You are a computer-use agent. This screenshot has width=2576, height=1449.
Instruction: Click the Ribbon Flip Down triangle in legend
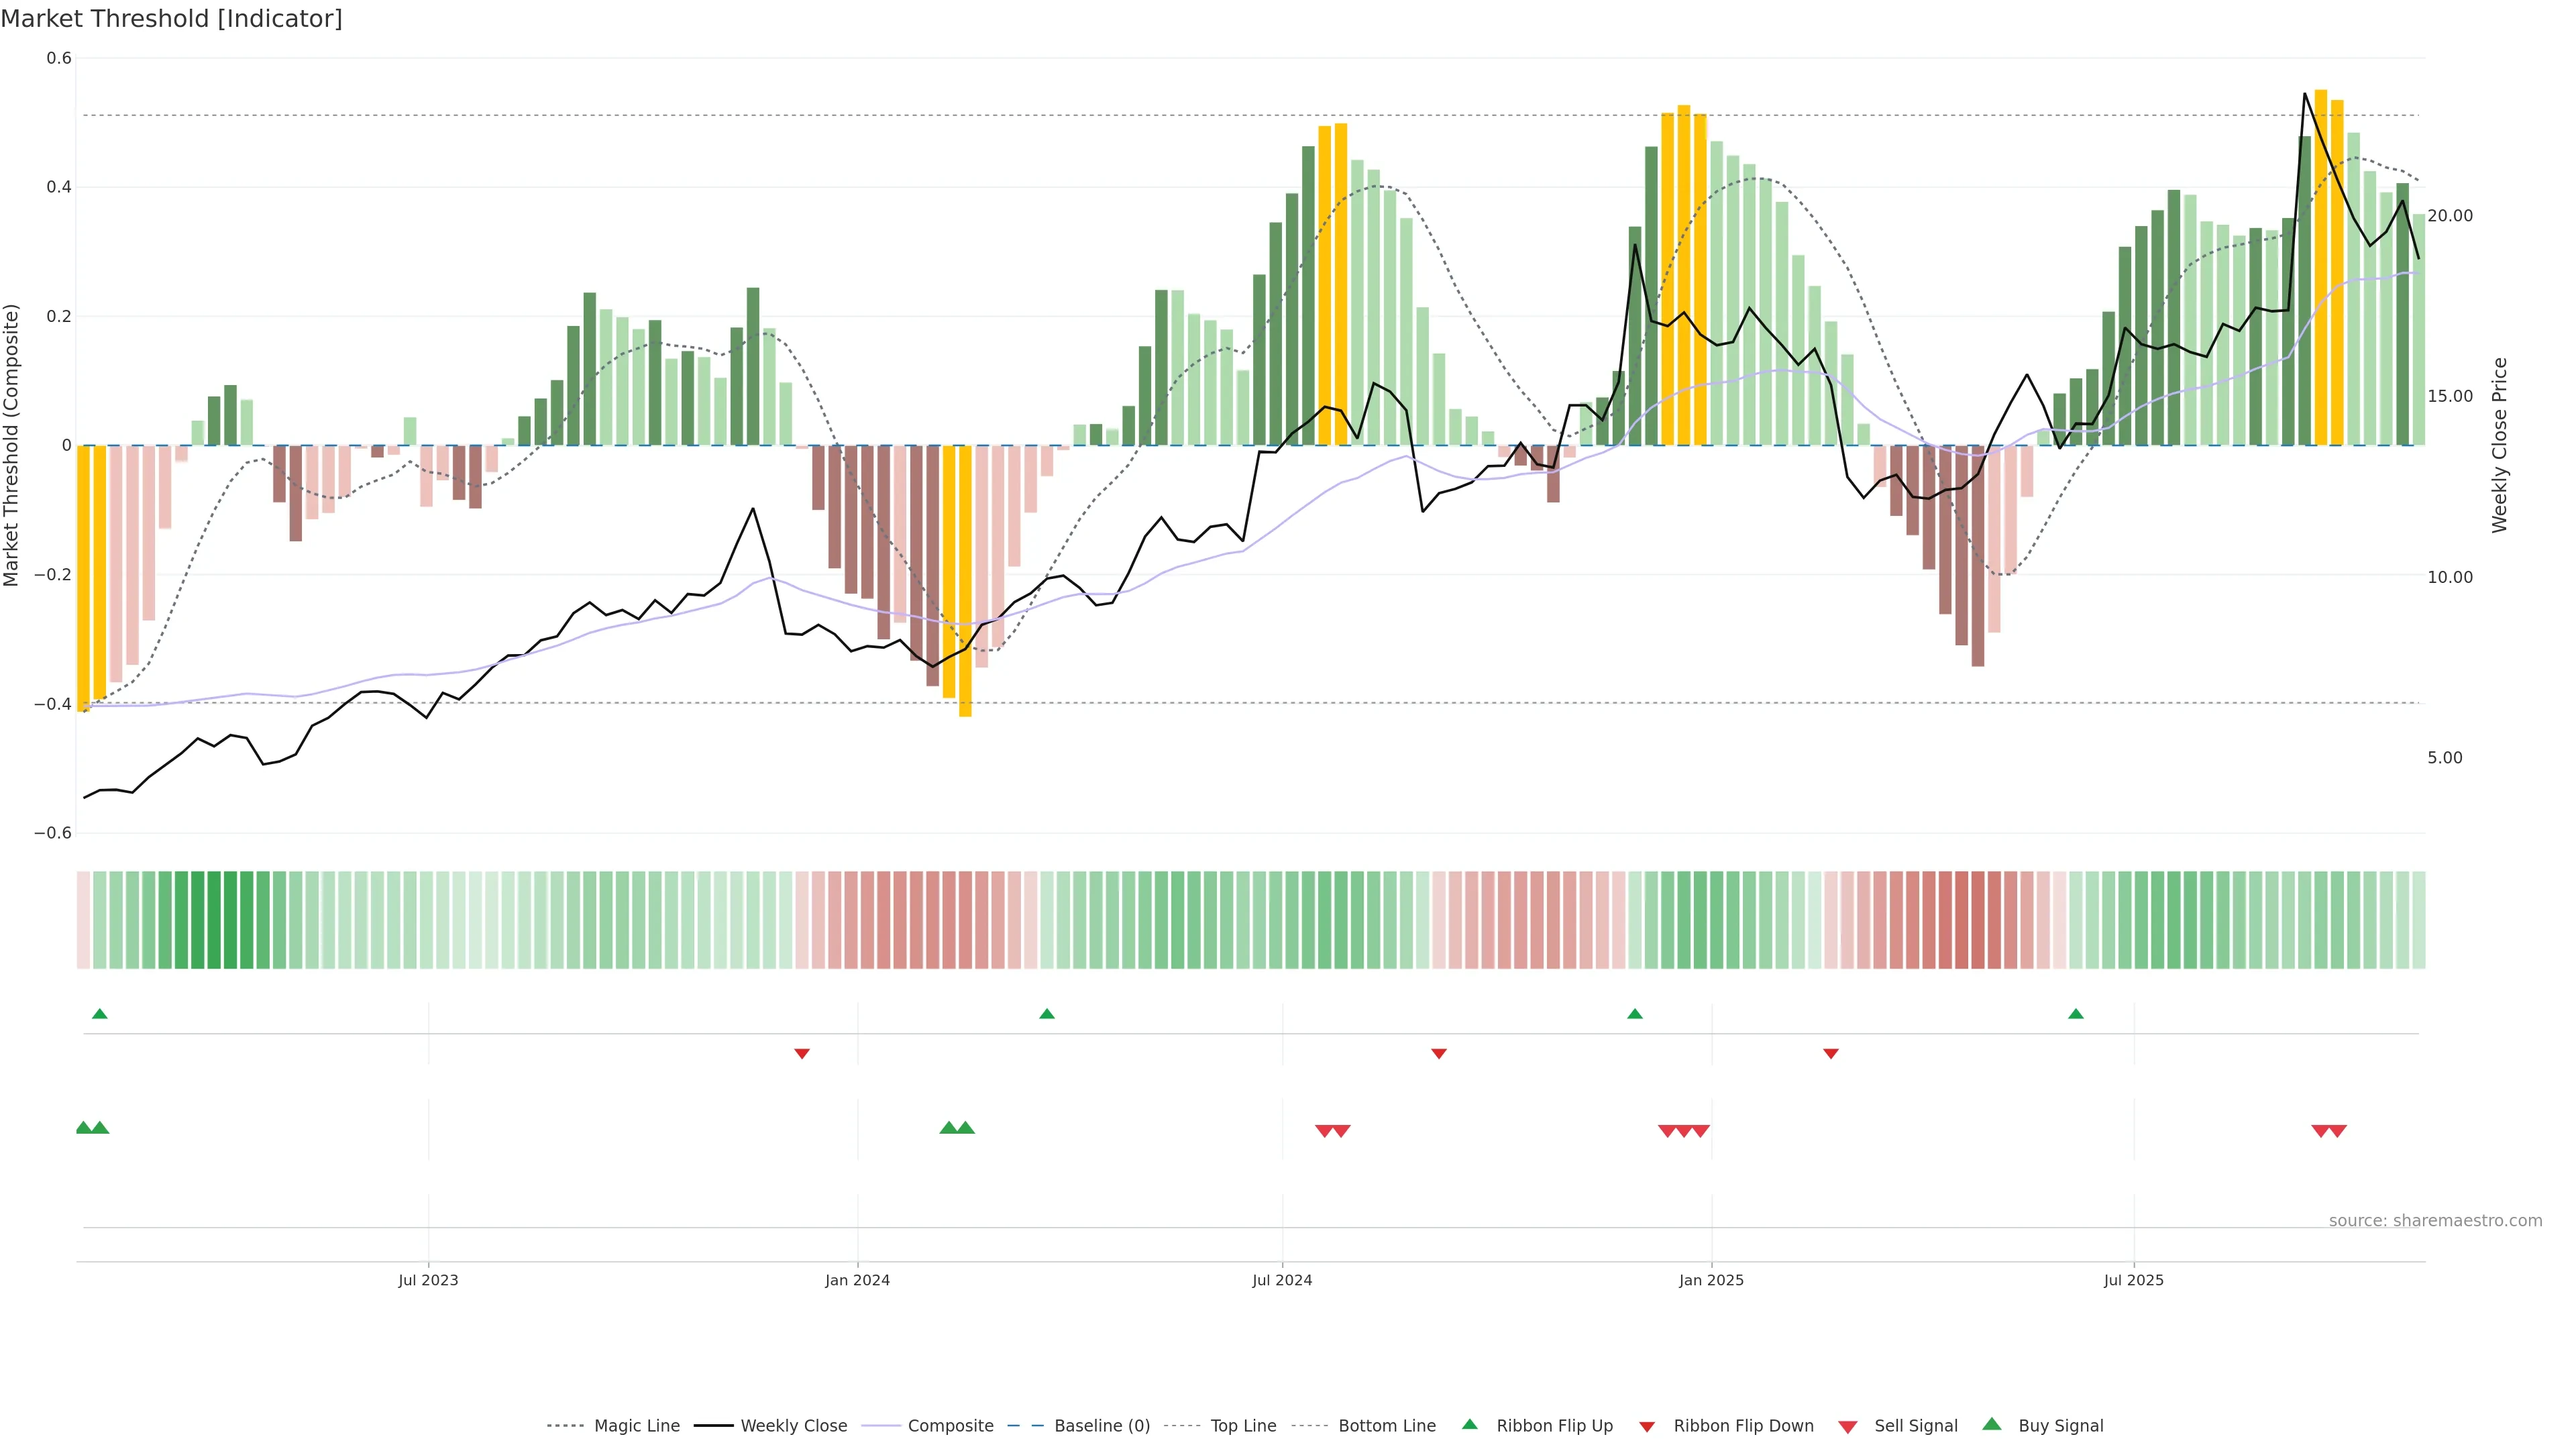[1647, 1427]
